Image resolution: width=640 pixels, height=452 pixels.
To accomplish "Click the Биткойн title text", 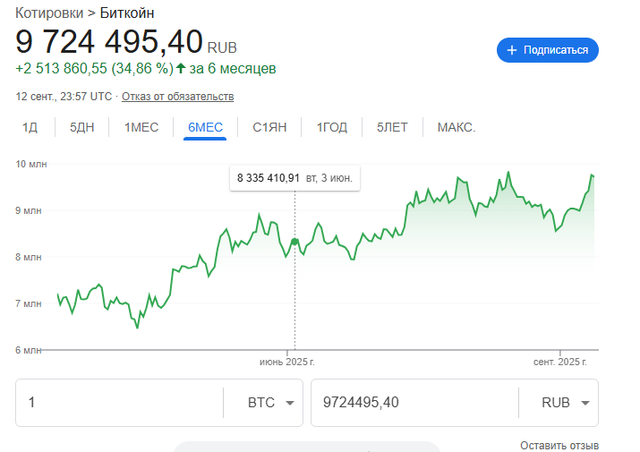I will 127,13.
